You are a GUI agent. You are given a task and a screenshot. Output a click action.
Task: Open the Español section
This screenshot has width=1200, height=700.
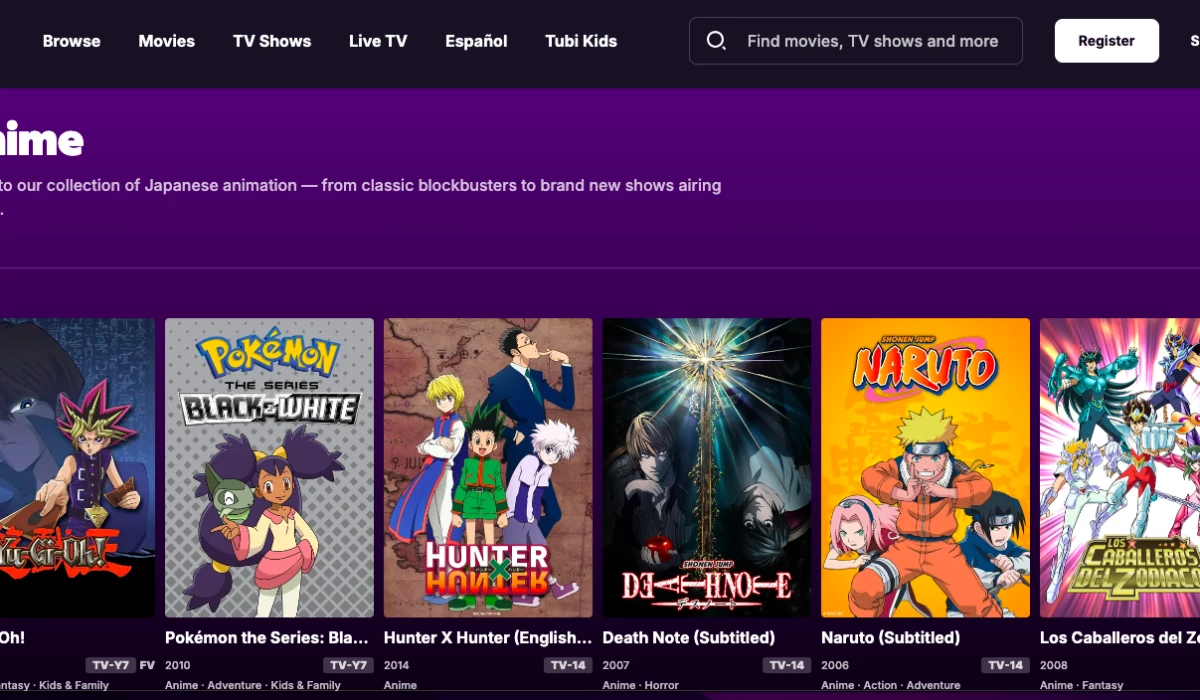[x=476, y=41]
